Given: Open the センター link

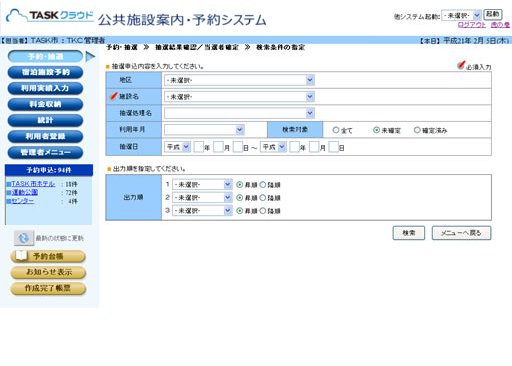Looking at the screenshot, I should [23, 201].
